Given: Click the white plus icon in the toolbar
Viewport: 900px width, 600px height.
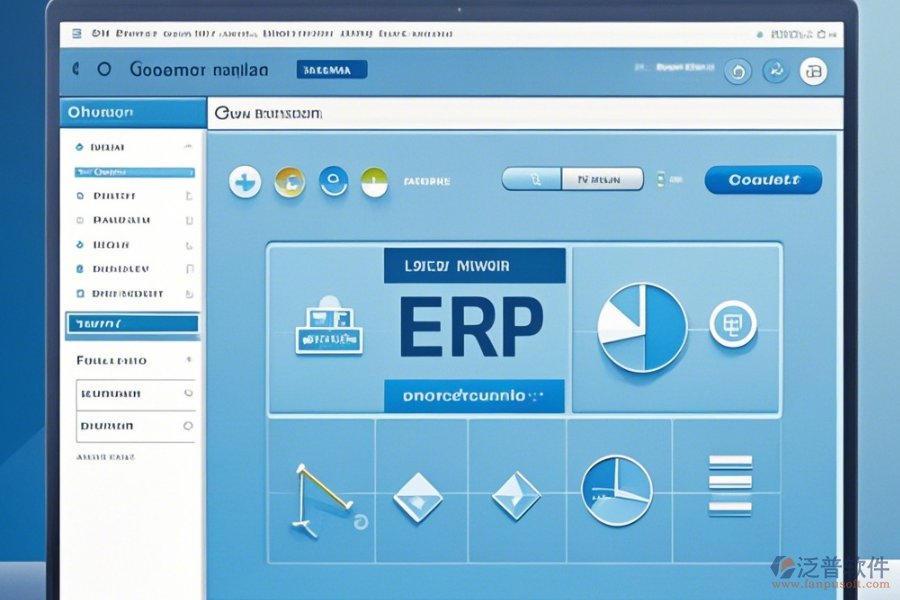Looking at the screenshot, I should pyautogui.click(x=245, y=181).
